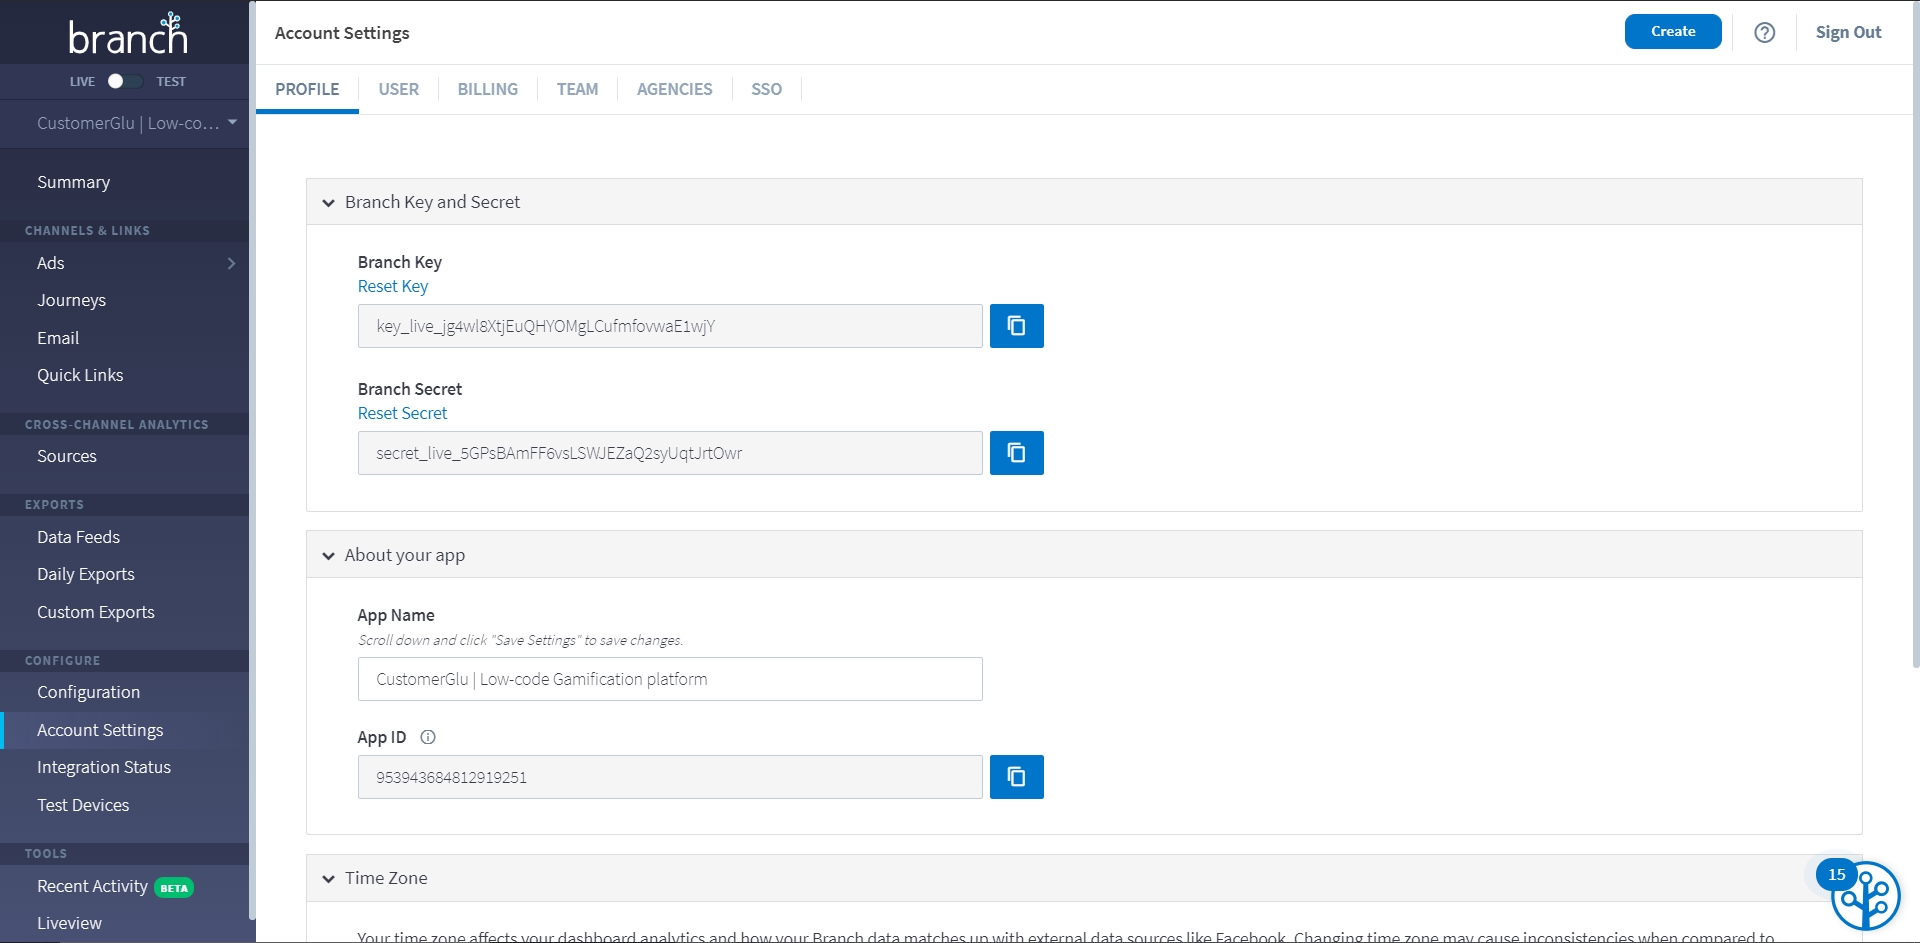Copy the App ID number

(x=1016, y=777)
